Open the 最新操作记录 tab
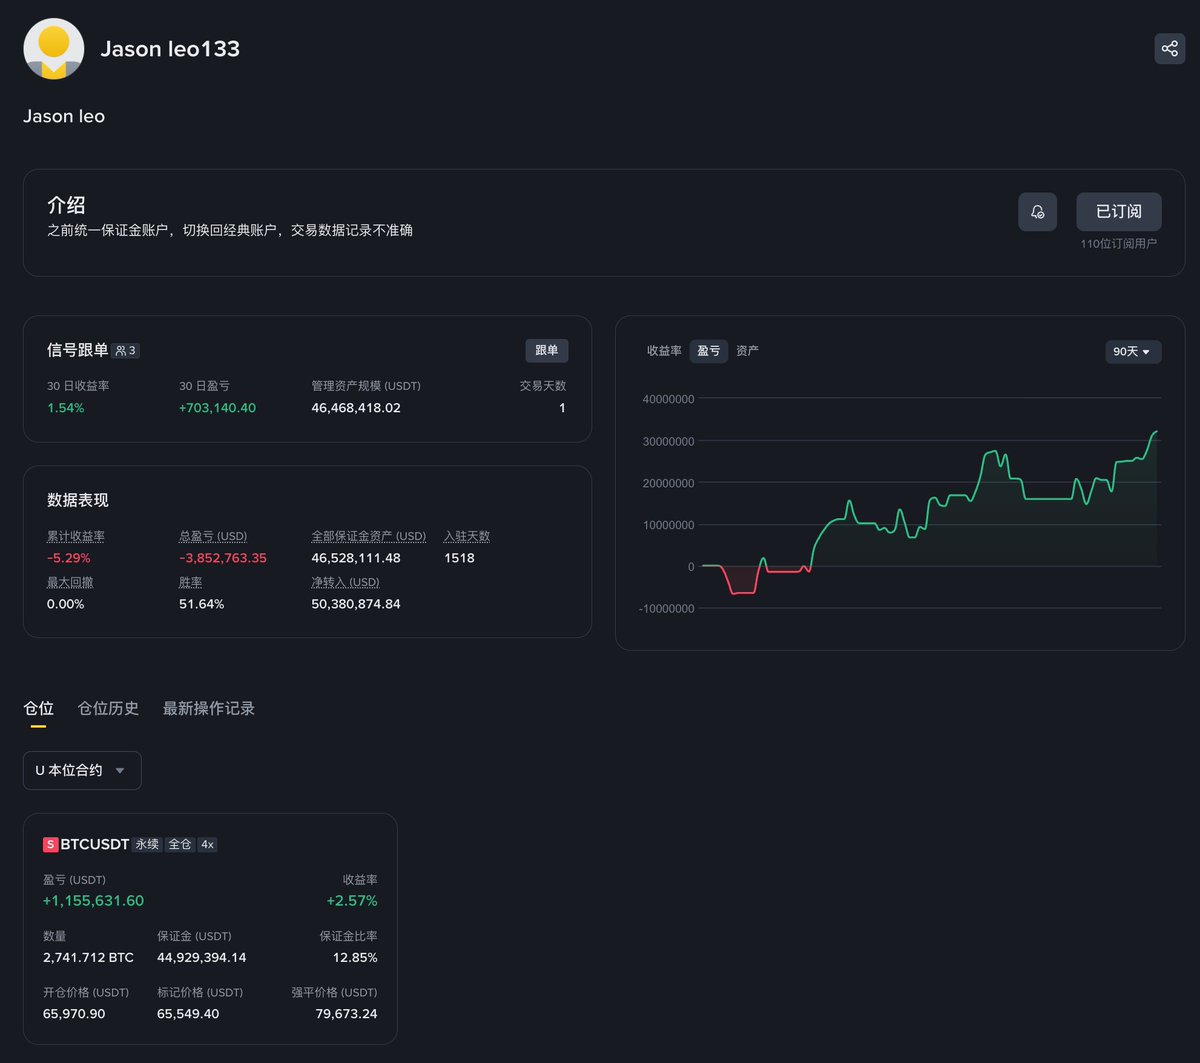 click(209, 708)
